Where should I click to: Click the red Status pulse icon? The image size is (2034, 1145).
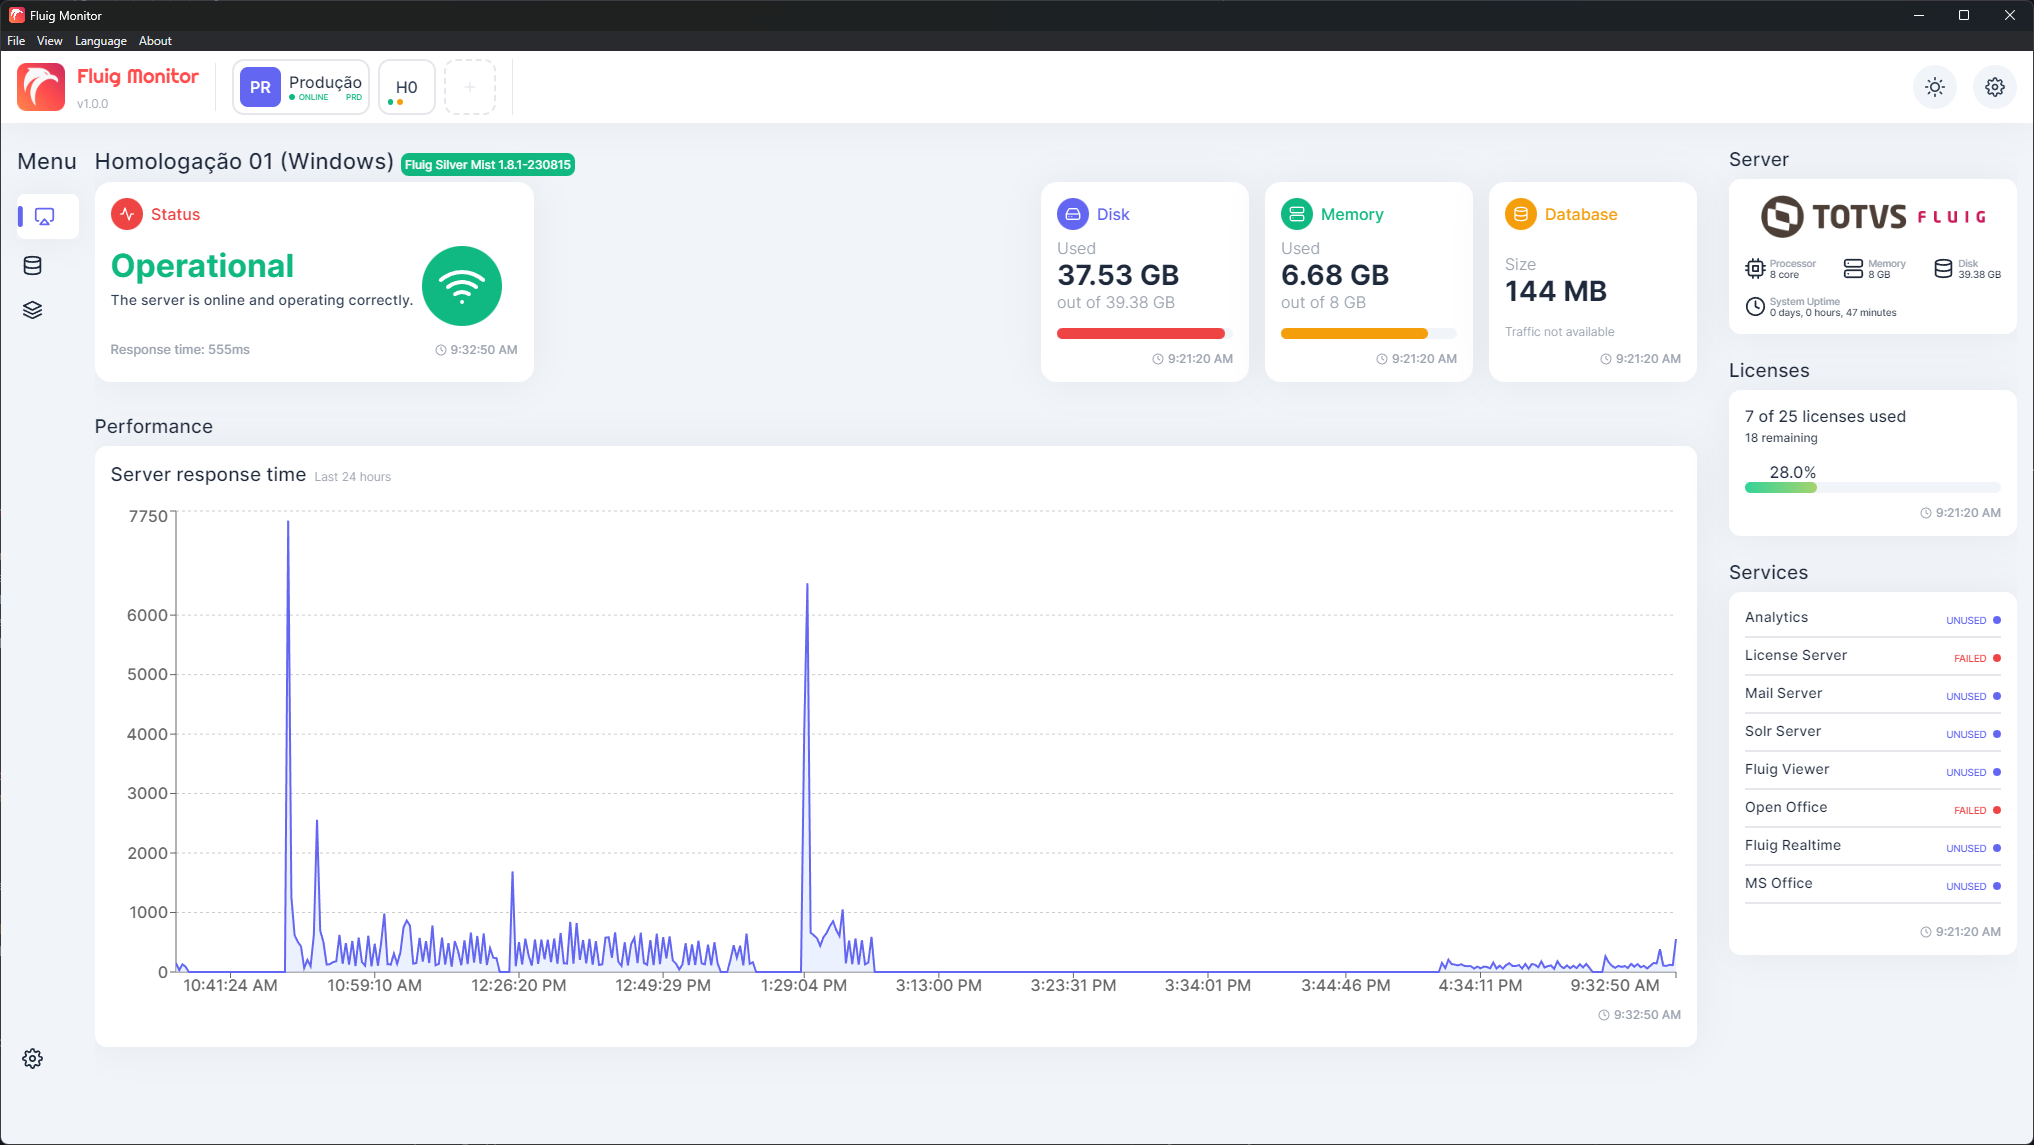tap(127, 214)
